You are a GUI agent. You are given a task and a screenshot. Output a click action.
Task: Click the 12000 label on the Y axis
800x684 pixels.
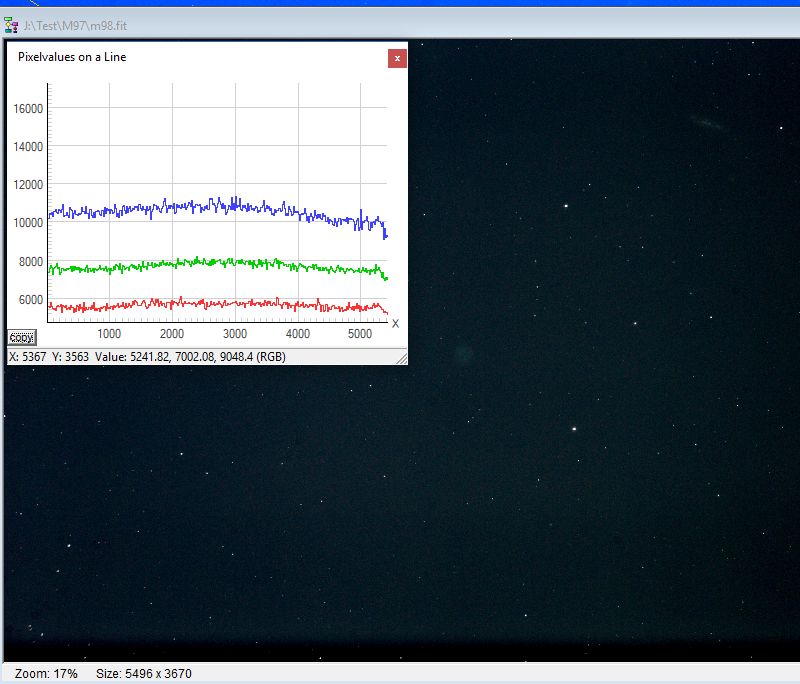tap(26, 184)
